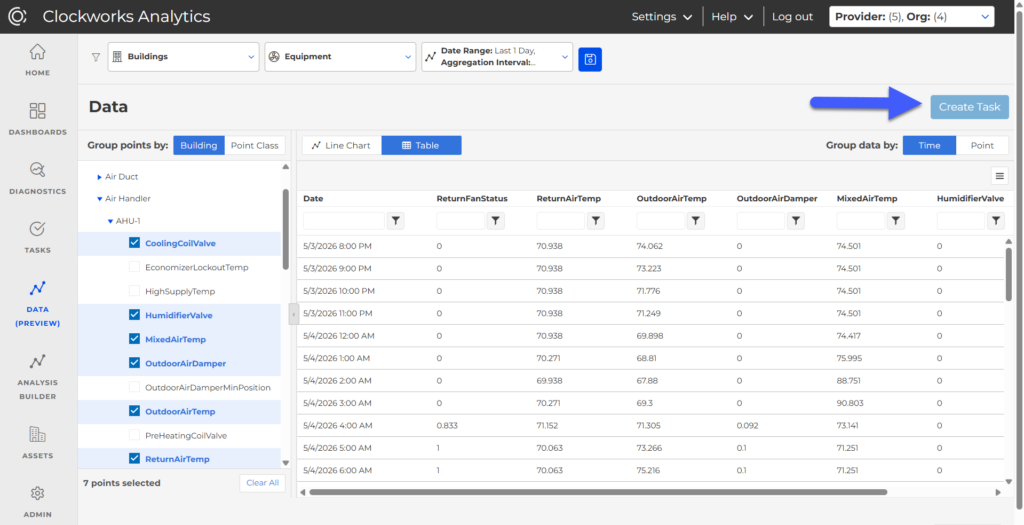Uncheck the HumidifierValve point
Screen dimensions: 1024x525
135,315
